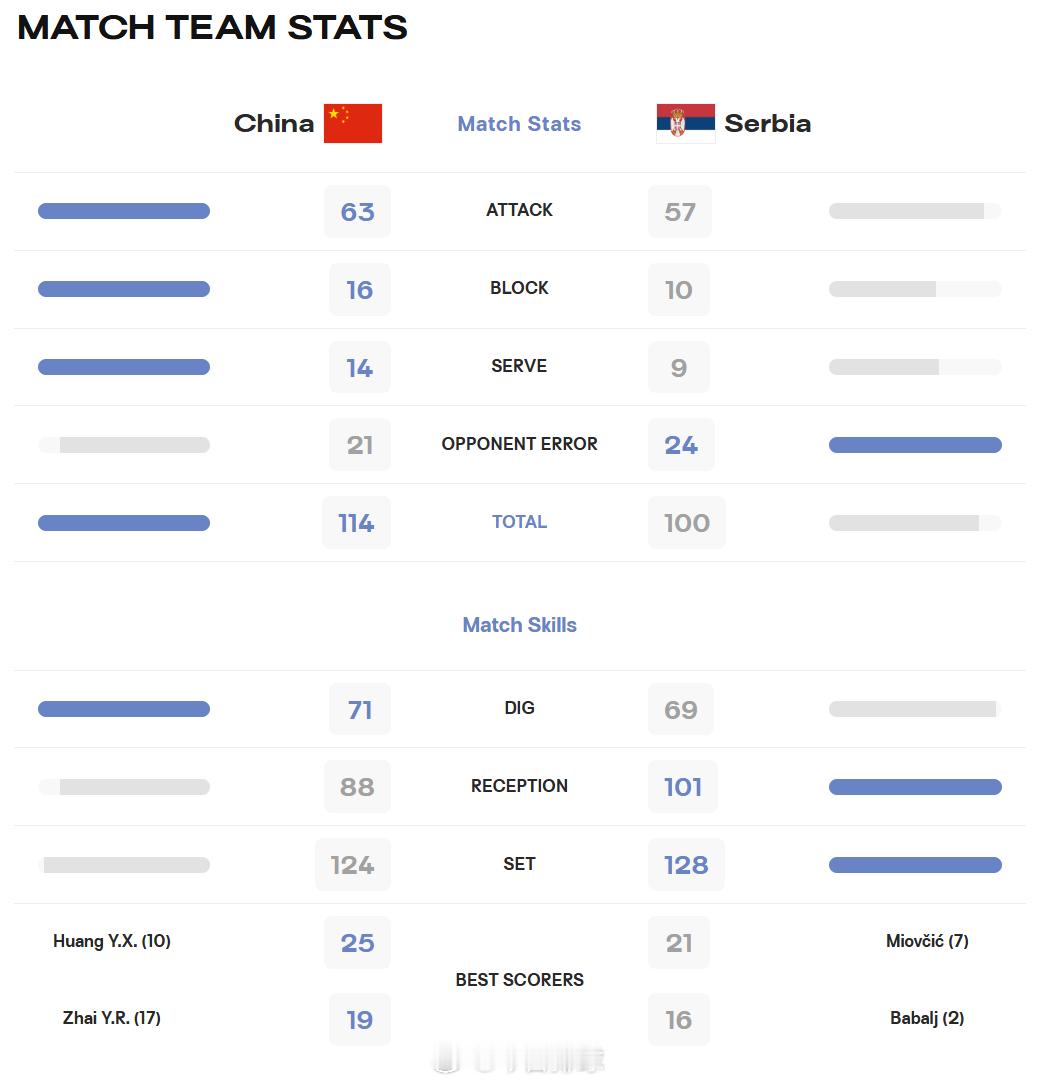
Task: Click Babalj (2) player name
Action: click(927, 1018)
